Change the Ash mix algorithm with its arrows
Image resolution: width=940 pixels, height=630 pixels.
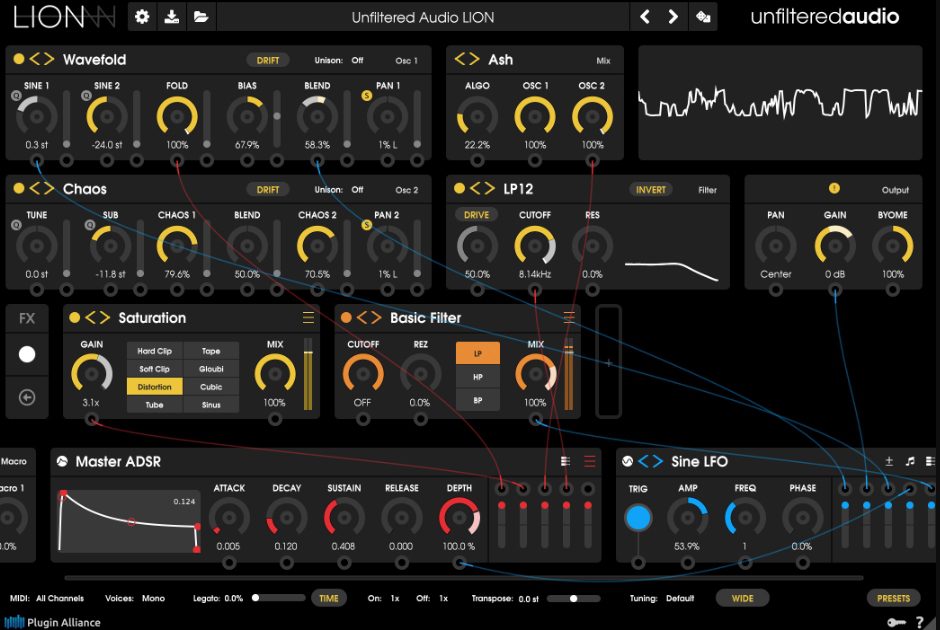(467, 59)
